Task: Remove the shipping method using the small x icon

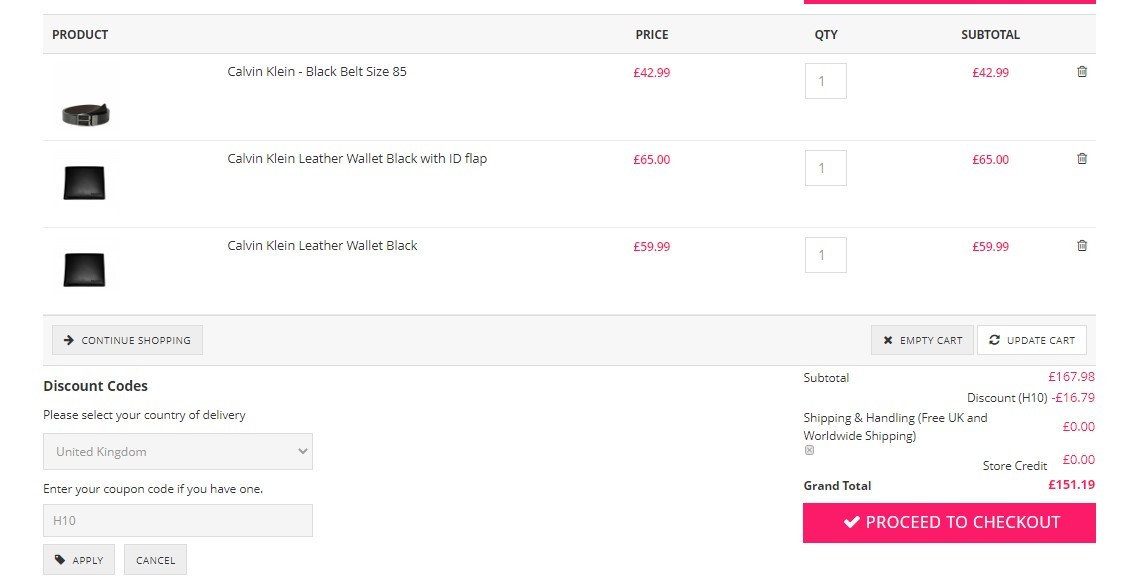Action: (x=809, y=450)
